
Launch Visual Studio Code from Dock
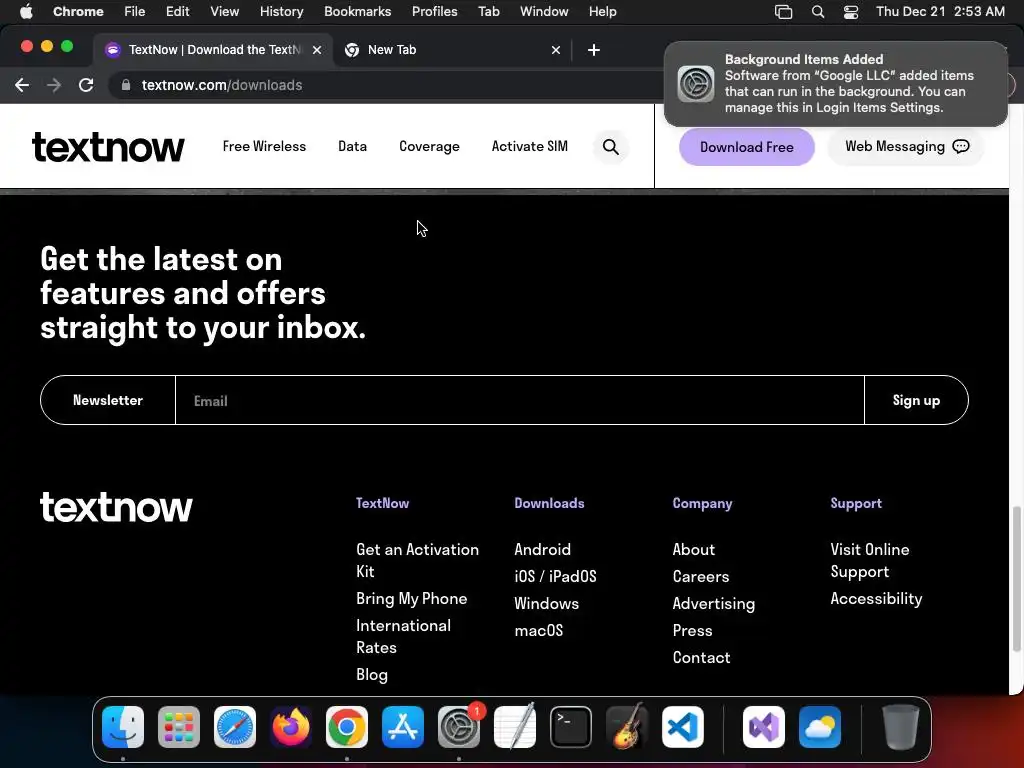tap(683, 727)
